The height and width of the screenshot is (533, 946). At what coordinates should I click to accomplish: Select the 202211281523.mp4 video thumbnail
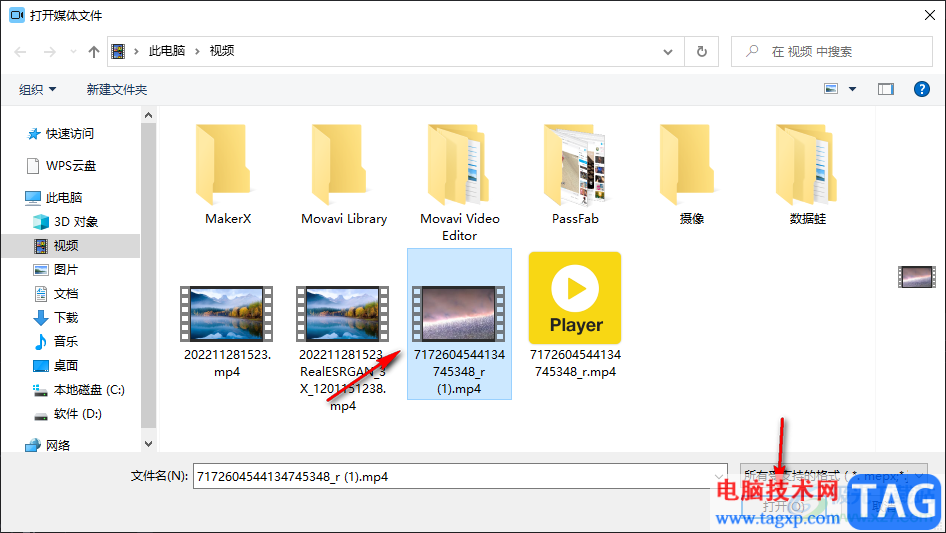[x=227, y=314]
